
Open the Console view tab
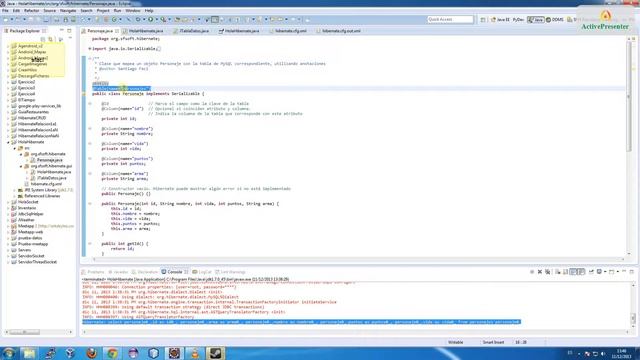(x=174, y=272)
